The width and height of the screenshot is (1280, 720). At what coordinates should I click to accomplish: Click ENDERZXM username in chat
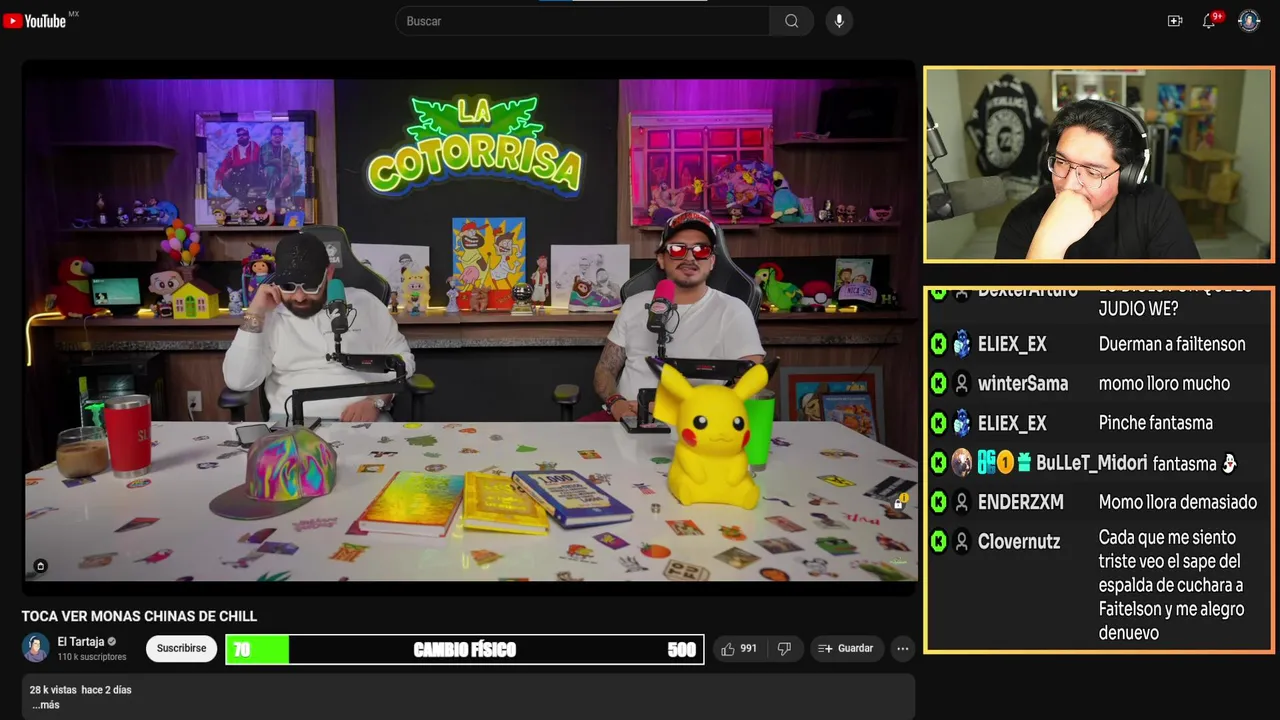1021,502
